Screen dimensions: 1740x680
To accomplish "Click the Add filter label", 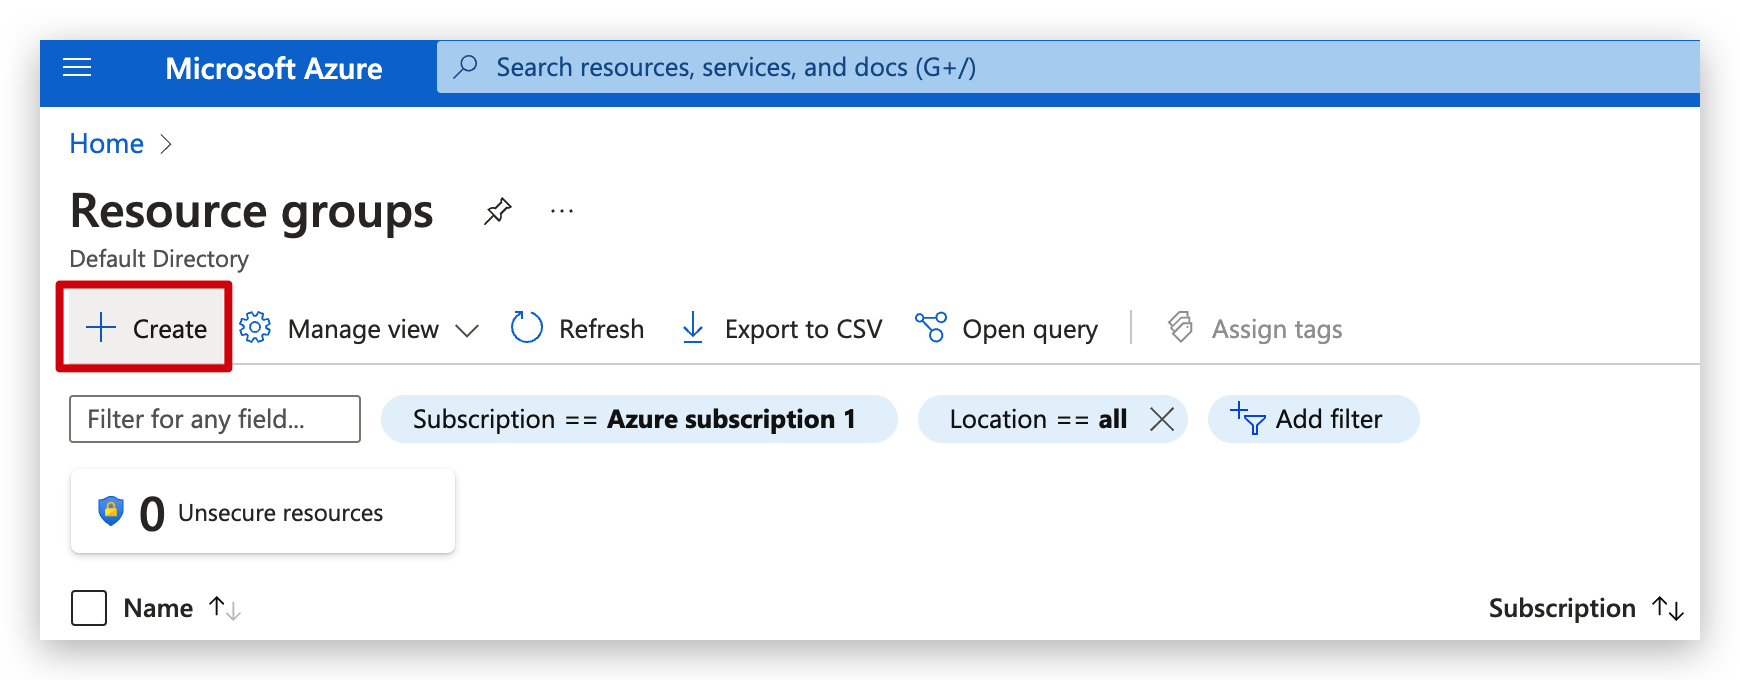I will coord(1329,419).
